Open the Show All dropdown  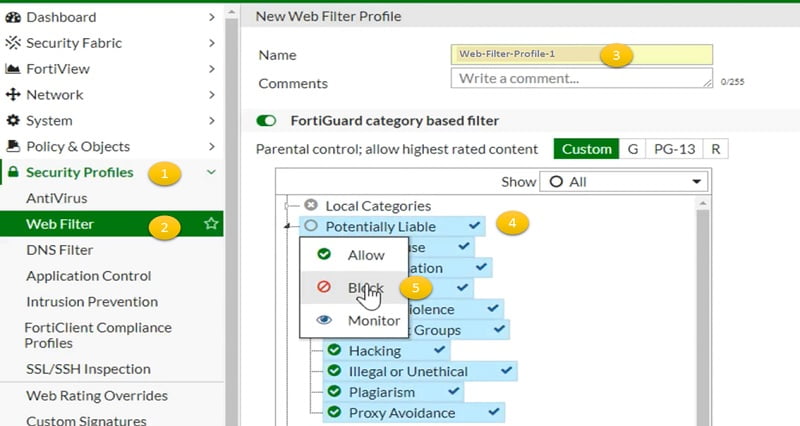(623, 182)
